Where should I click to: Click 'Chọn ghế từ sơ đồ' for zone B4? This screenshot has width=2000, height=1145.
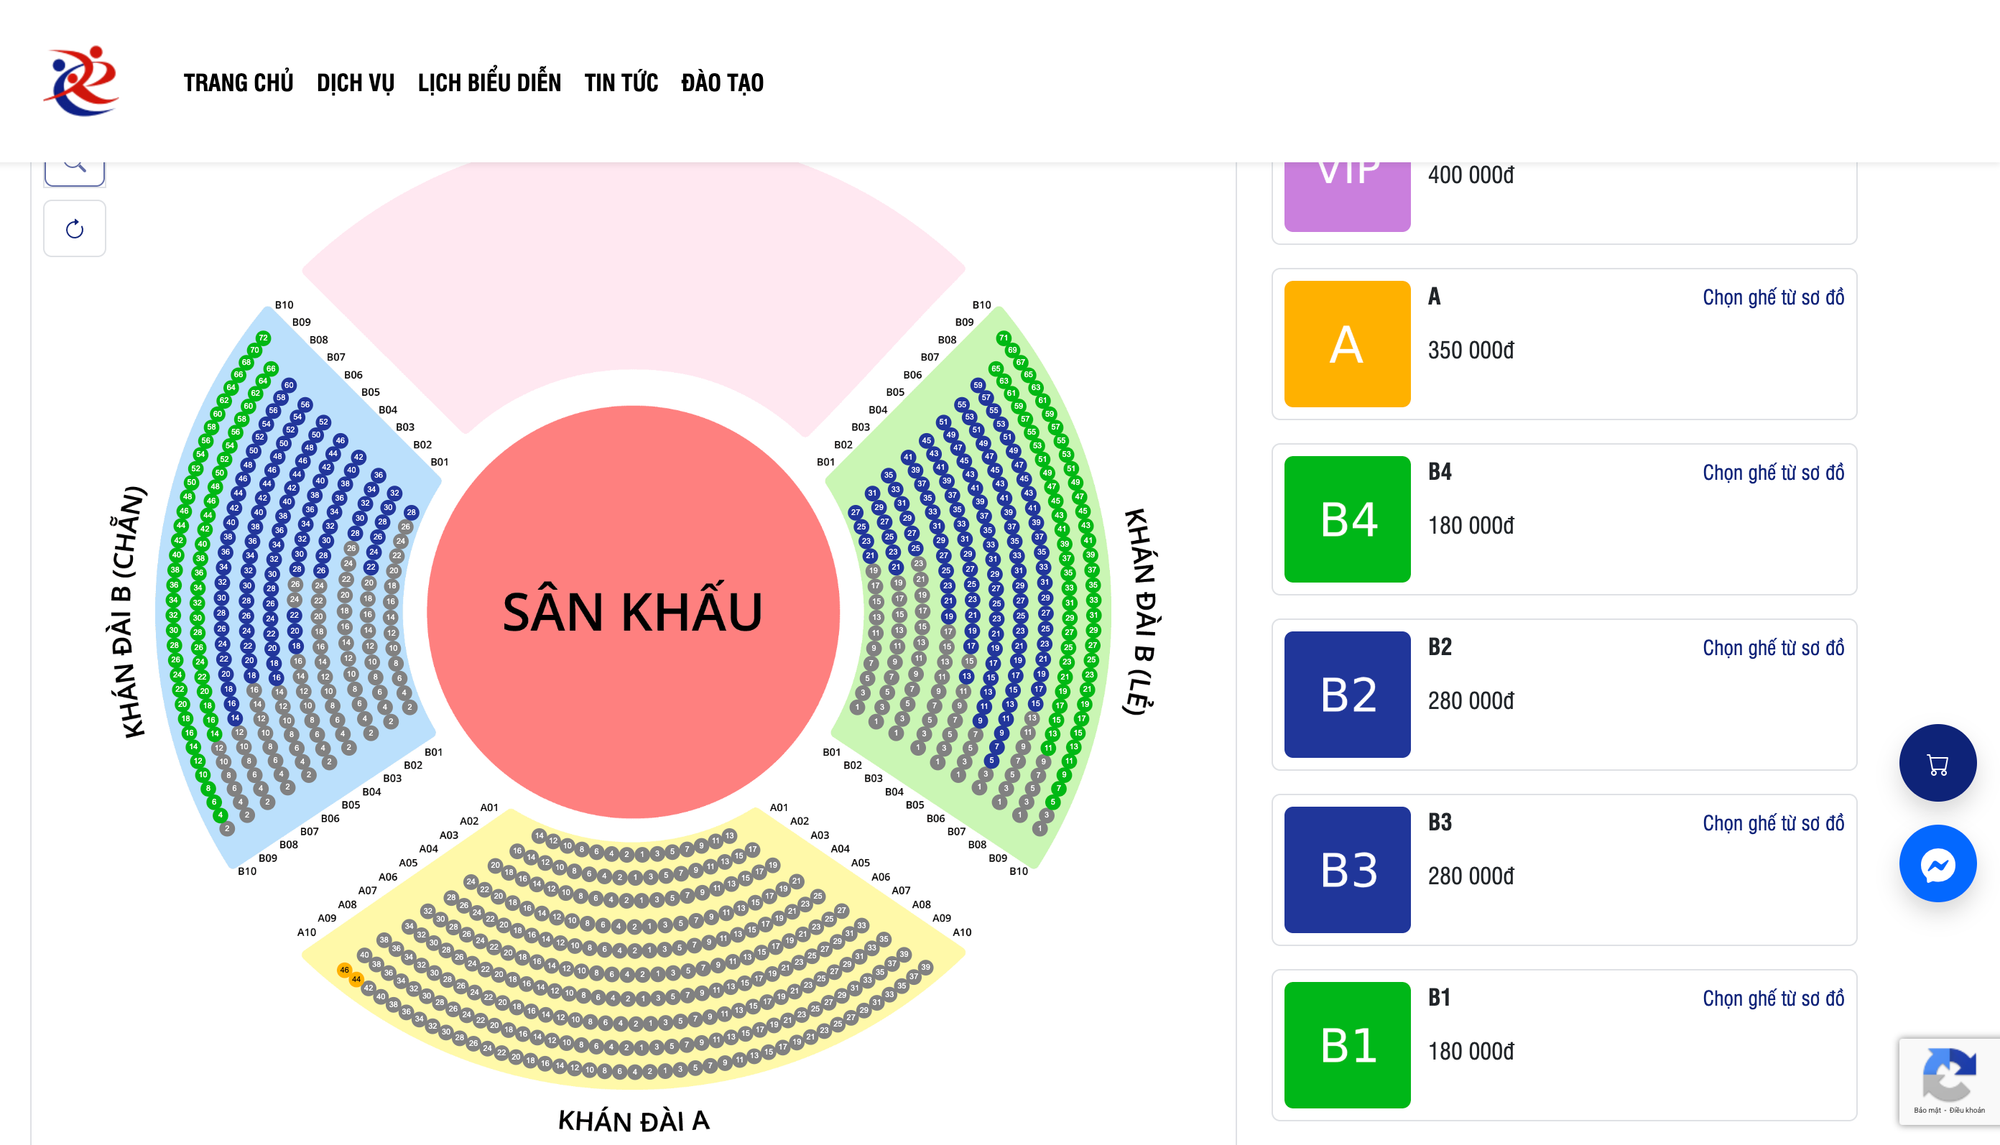click(x=1773, y=473)
